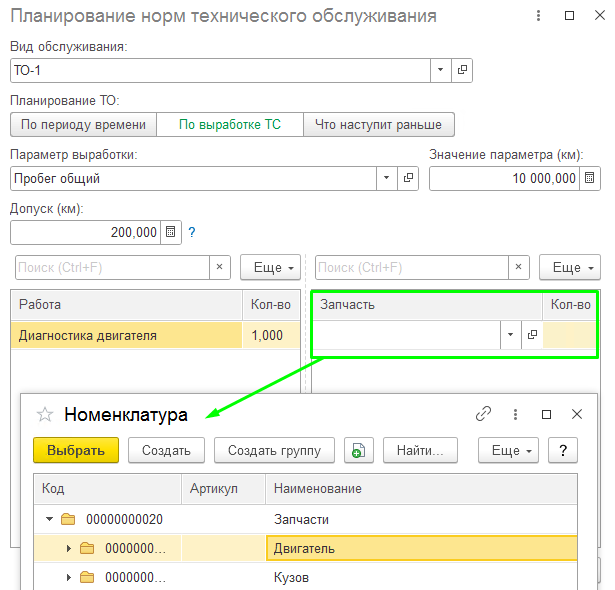Collapse the Запчасти tree group

click(x=49, y=519)
